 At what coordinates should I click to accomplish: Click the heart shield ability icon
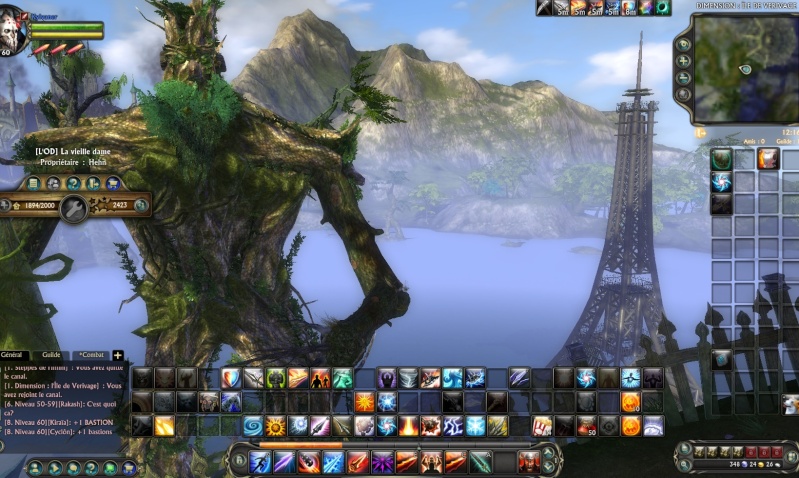coord(231,378)
